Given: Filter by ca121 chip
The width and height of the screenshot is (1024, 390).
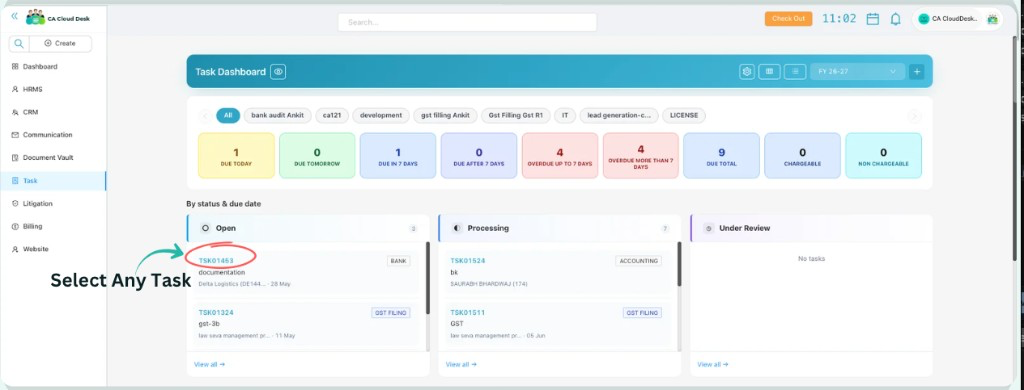Looking at the screenshot, I should [x=332, y=116].
